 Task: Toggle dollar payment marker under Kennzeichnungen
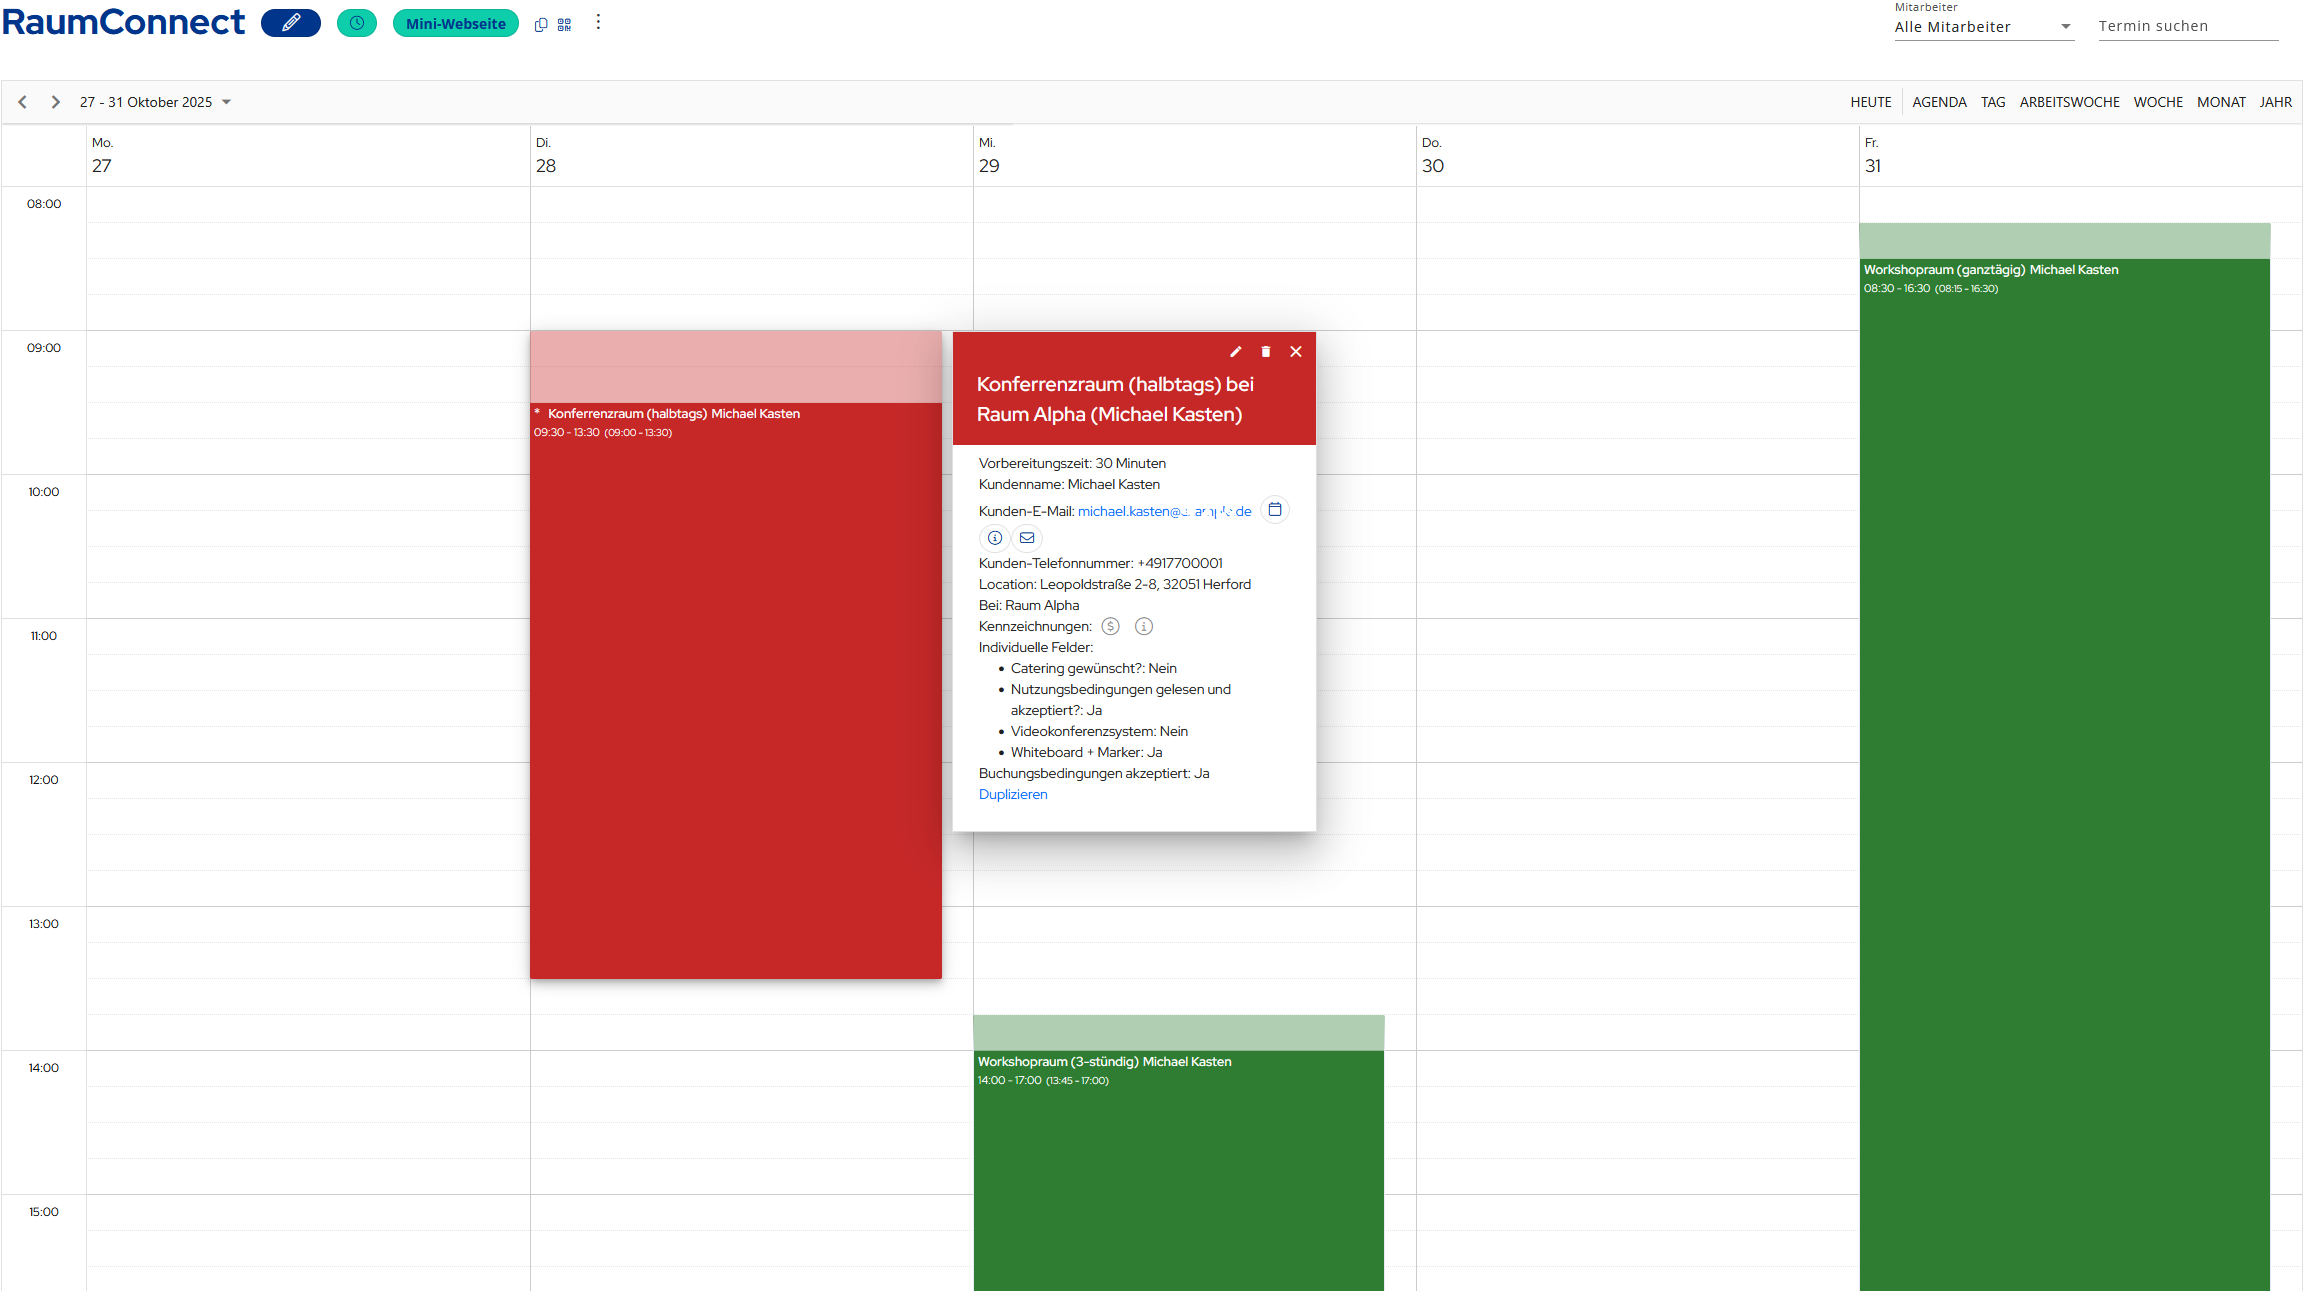[x=1110, y=627]
